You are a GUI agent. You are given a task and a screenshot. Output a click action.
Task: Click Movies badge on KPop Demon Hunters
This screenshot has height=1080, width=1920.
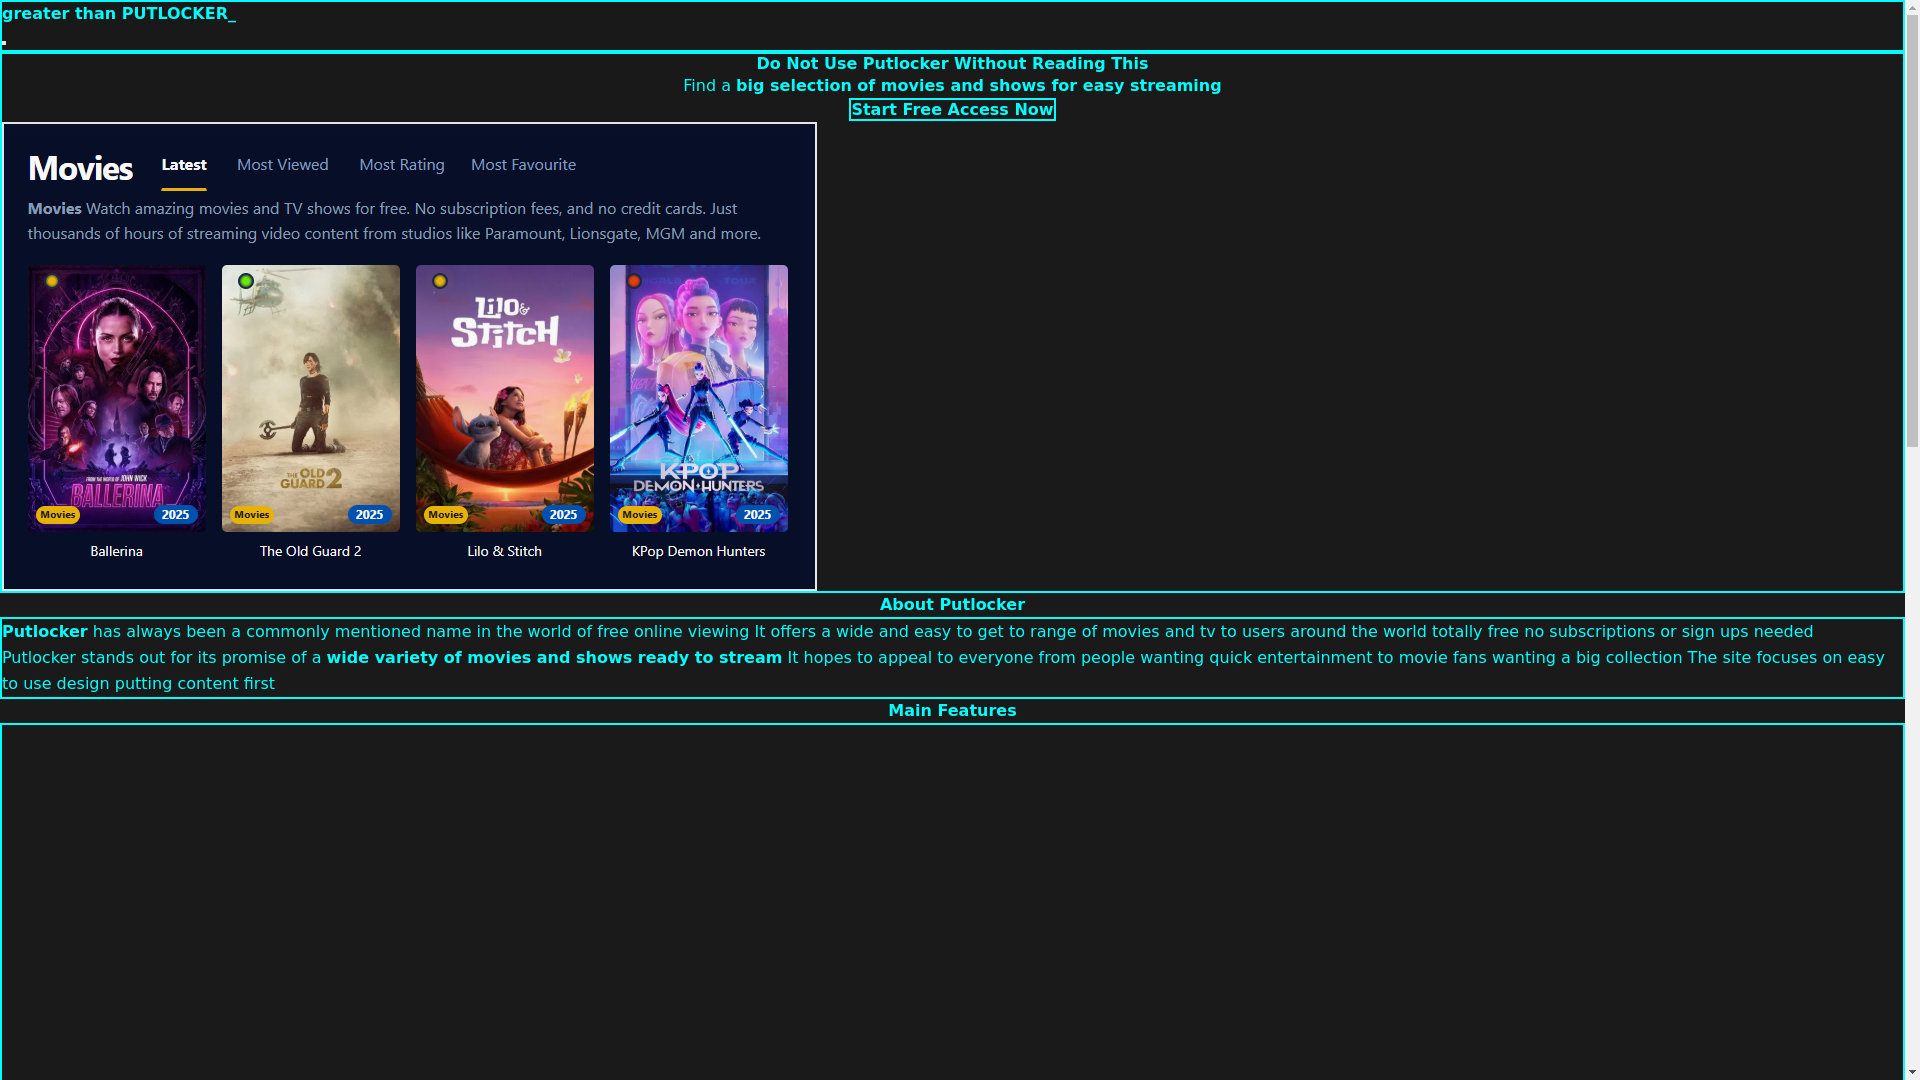click(640, 515)
